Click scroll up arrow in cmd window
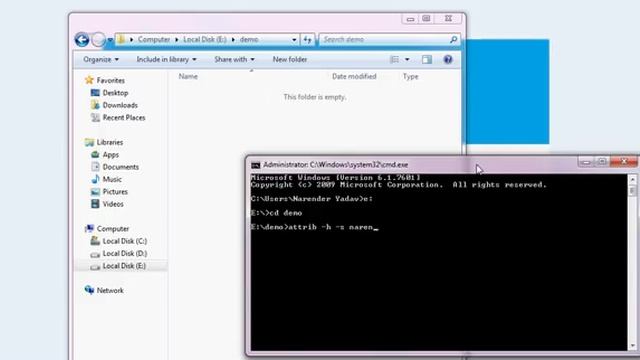The height and width of the screenshot is (360, 640). click(x=633, y=180)
